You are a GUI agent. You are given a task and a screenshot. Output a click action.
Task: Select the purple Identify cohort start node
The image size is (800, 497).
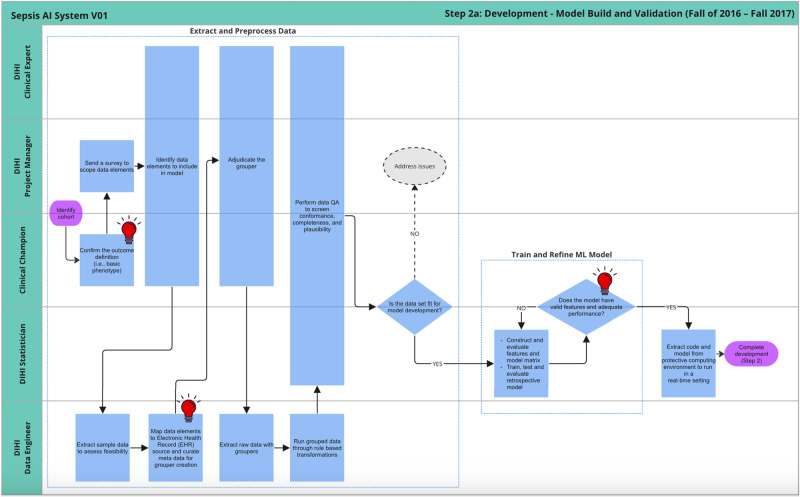[x=66, y=214]
